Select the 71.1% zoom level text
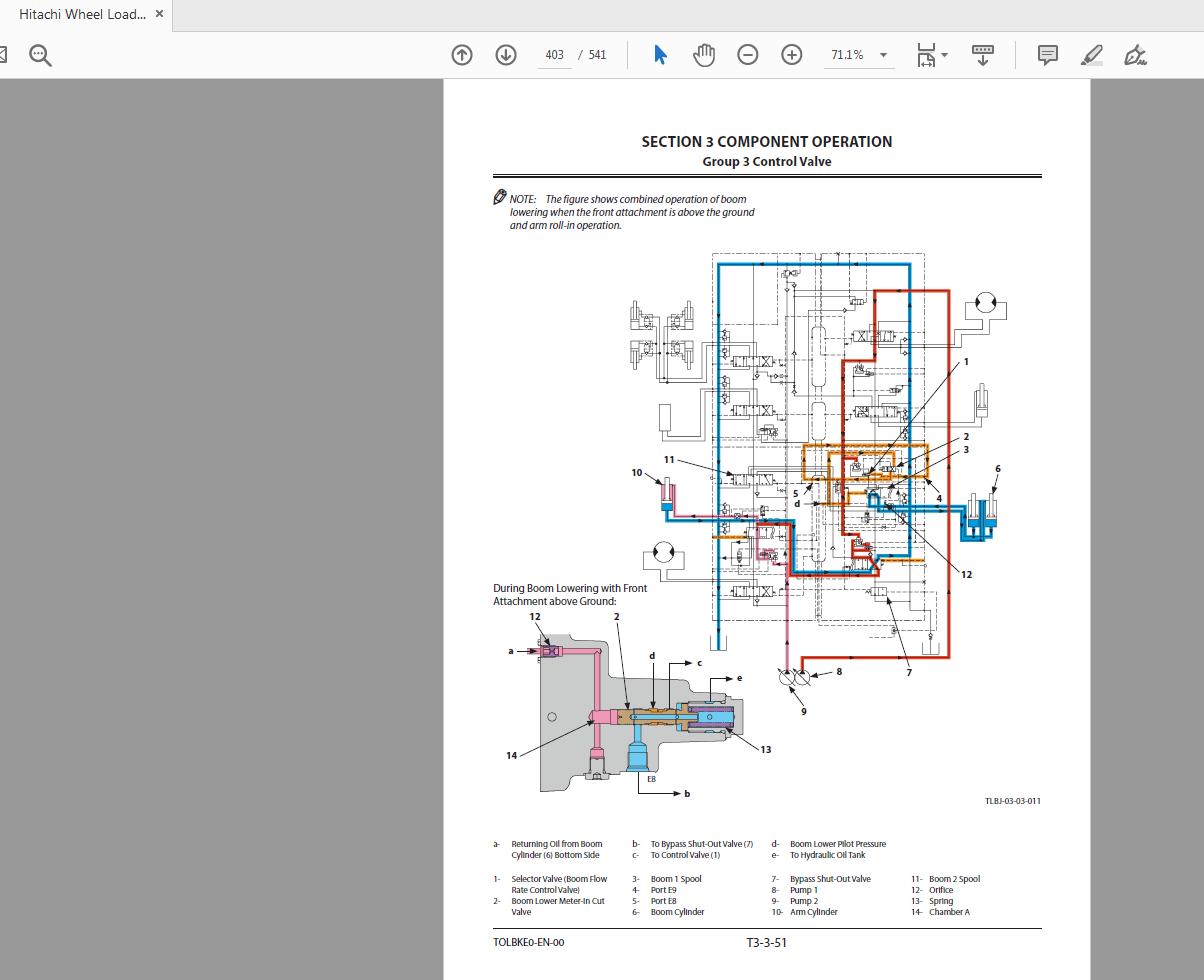 pos(847,55)
